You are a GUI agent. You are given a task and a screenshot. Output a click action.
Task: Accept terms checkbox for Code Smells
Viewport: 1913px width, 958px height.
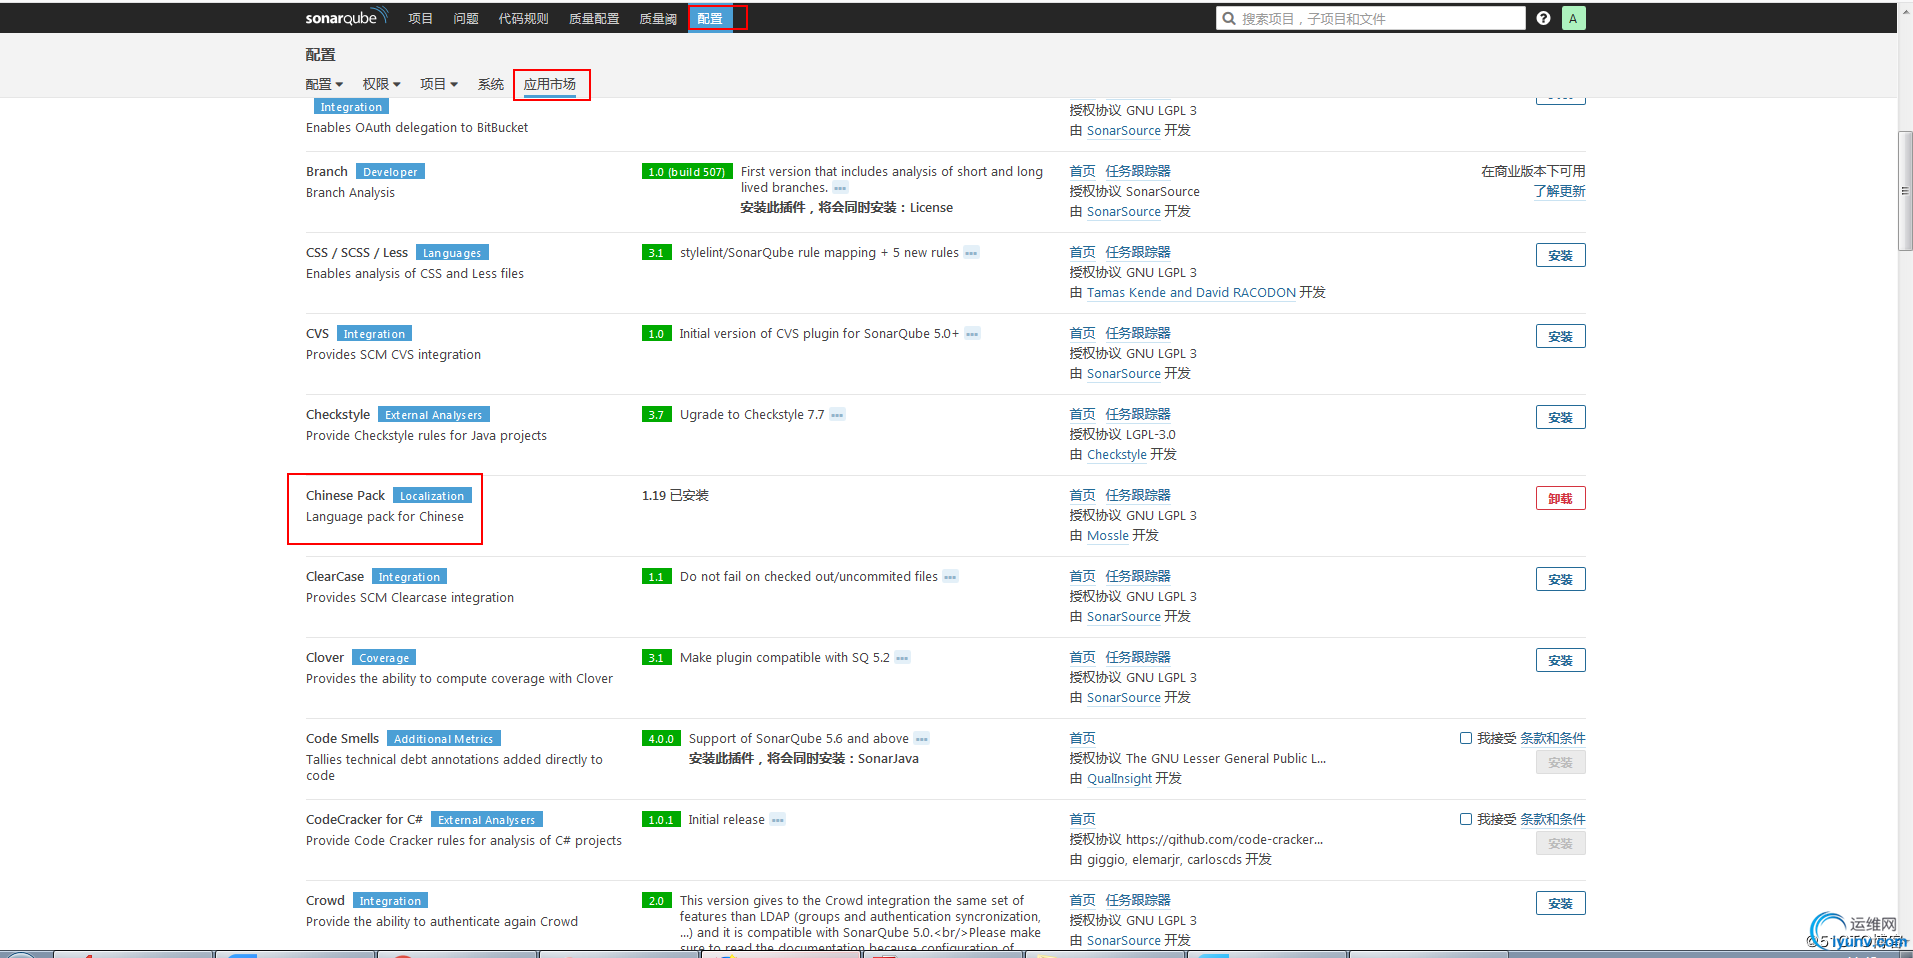tap(1466, 738)
